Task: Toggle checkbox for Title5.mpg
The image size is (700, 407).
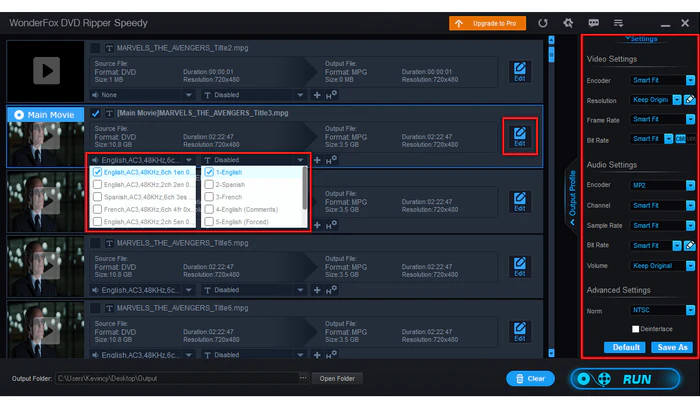Action: point(95,243)
